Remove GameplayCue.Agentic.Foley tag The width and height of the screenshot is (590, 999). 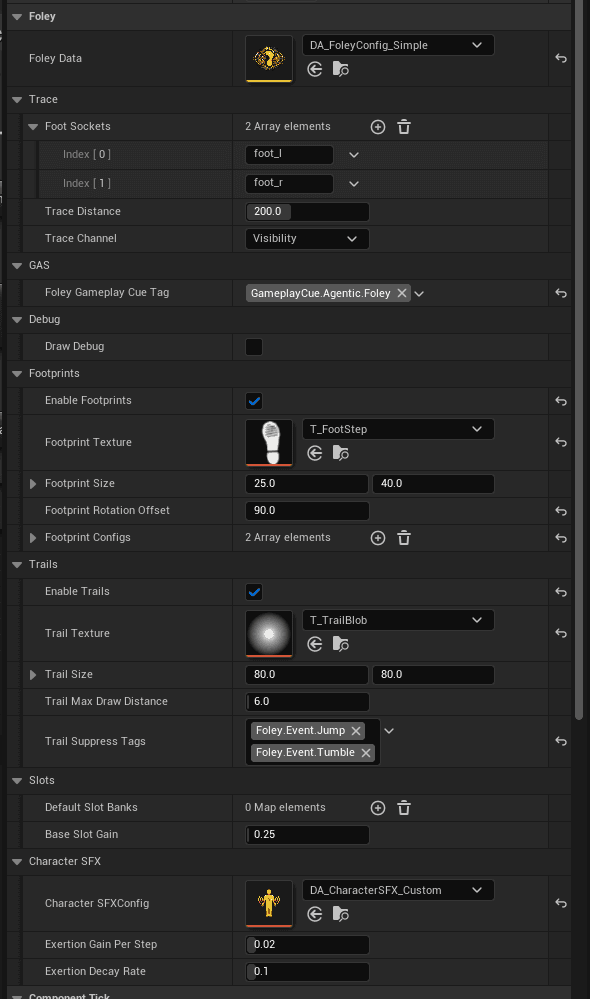pos(401,293)
